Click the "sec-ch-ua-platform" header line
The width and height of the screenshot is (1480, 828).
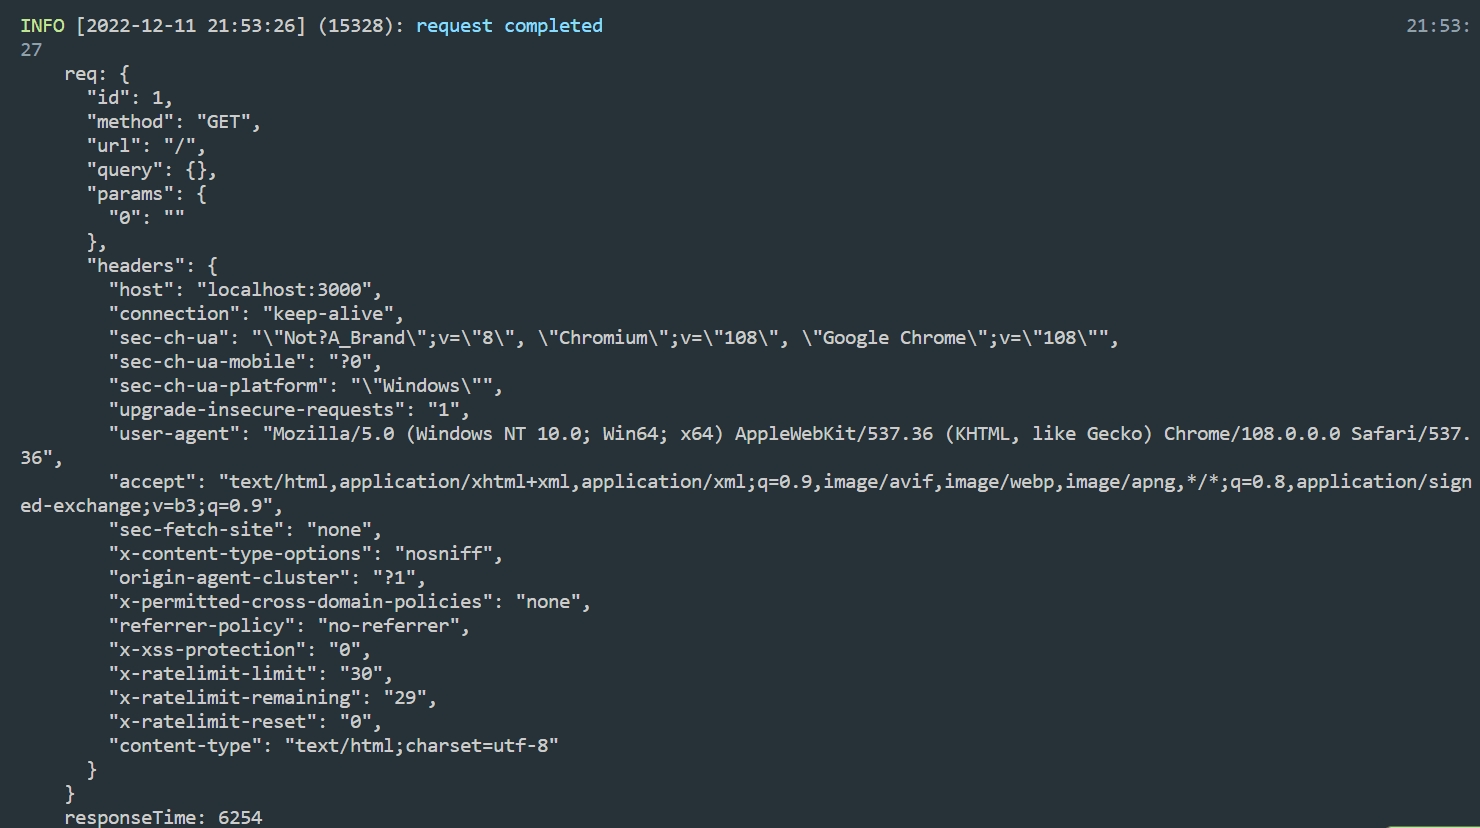coord(306,386)
